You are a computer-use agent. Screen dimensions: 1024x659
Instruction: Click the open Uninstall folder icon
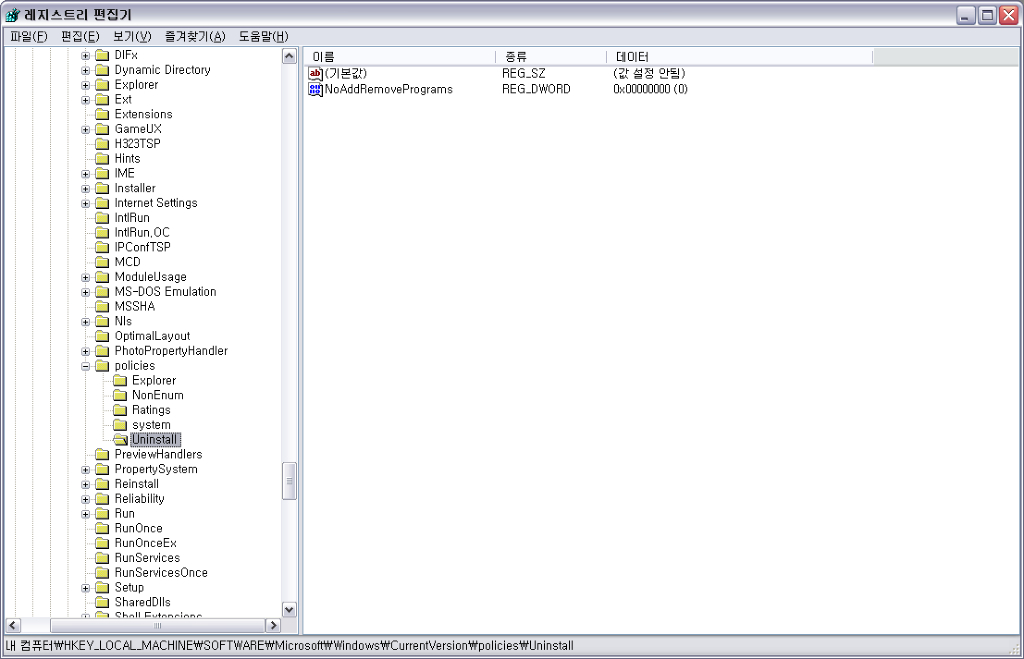click(120, 440)
